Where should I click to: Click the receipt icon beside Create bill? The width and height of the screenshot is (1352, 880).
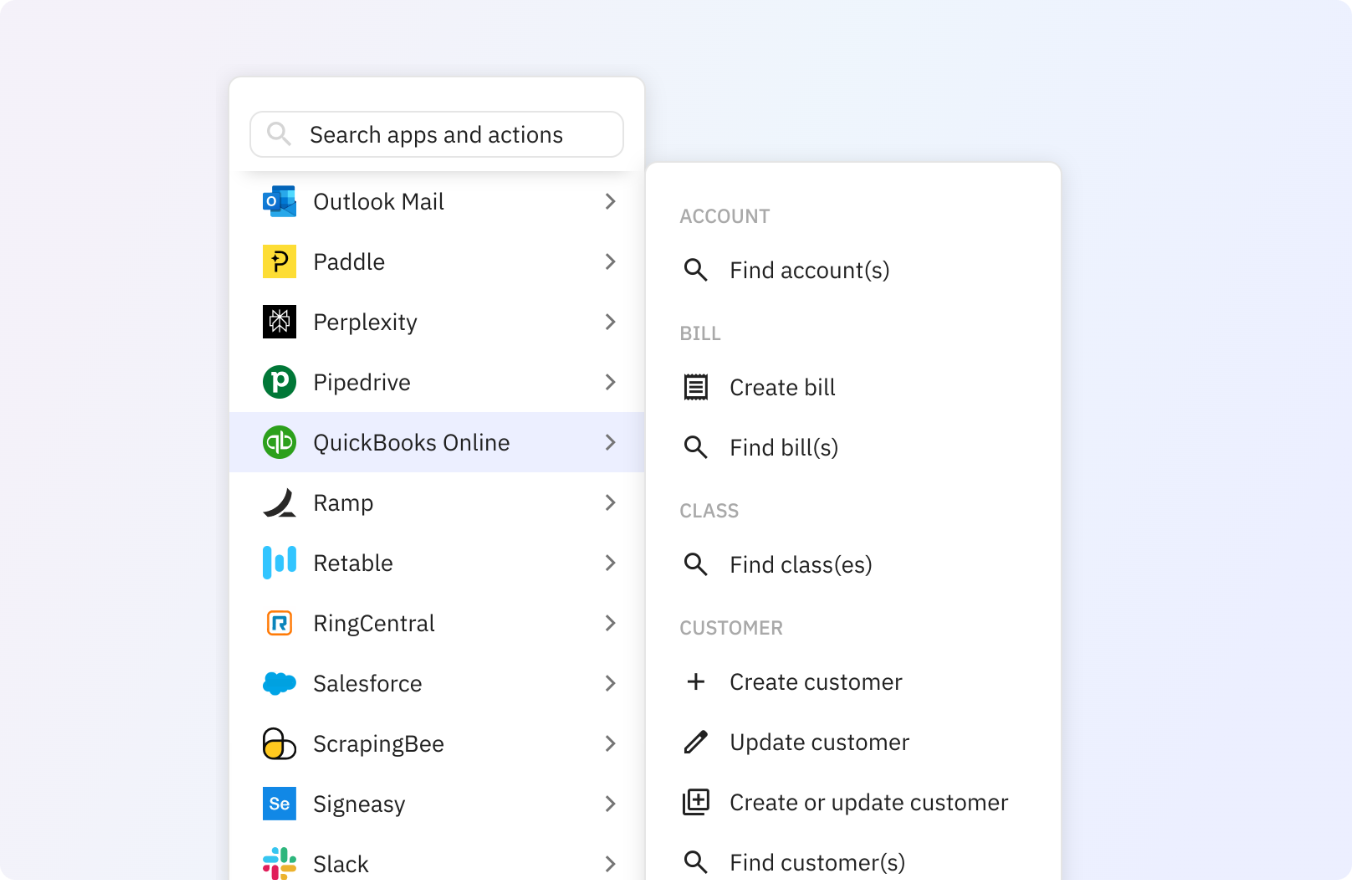[695, 387]
